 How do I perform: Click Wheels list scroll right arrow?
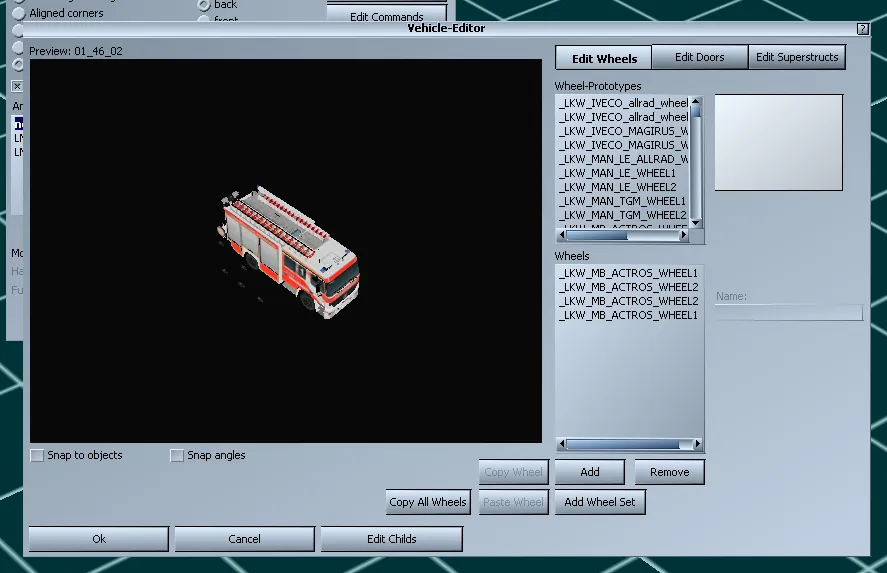click(x=698, y=445)
